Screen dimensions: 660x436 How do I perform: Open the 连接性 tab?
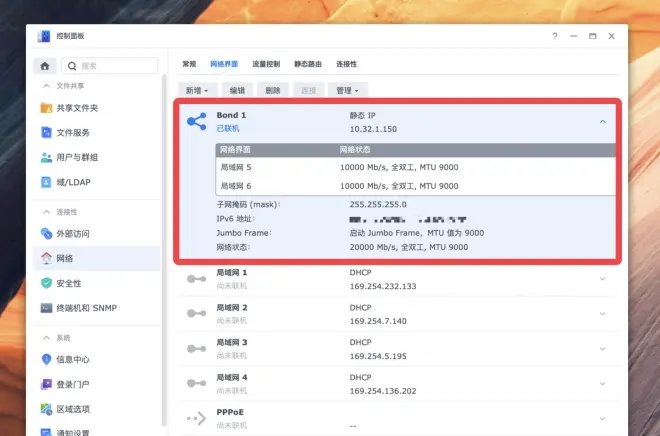click(346, 64)
